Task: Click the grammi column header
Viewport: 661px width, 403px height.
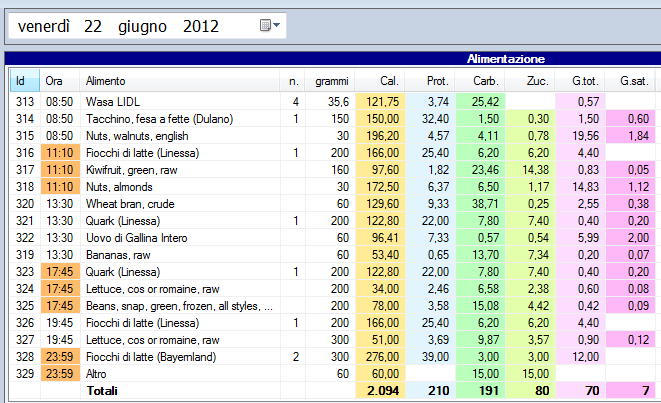Action: (x=330, y=81)
